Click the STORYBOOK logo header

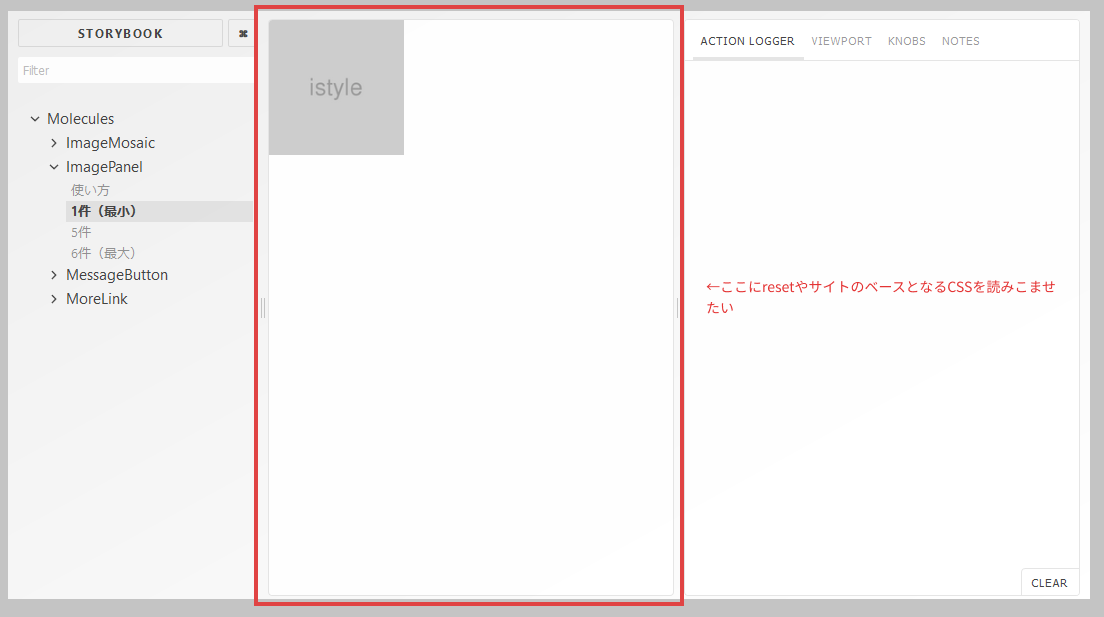tap(120, 33)
